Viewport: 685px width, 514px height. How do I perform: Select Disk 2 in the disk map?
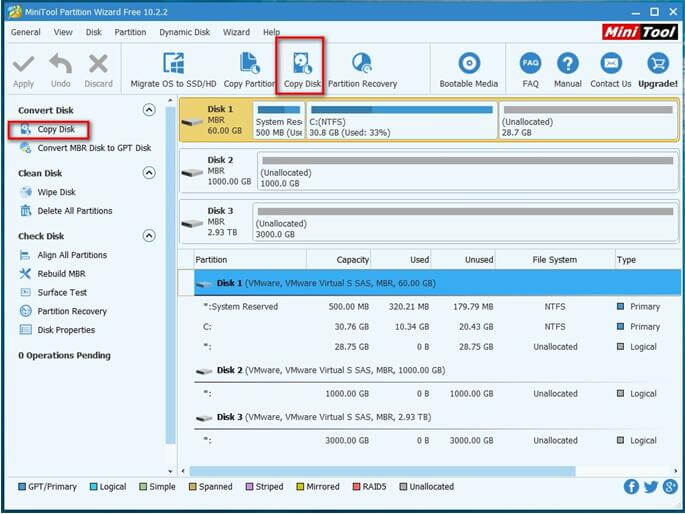217,171
